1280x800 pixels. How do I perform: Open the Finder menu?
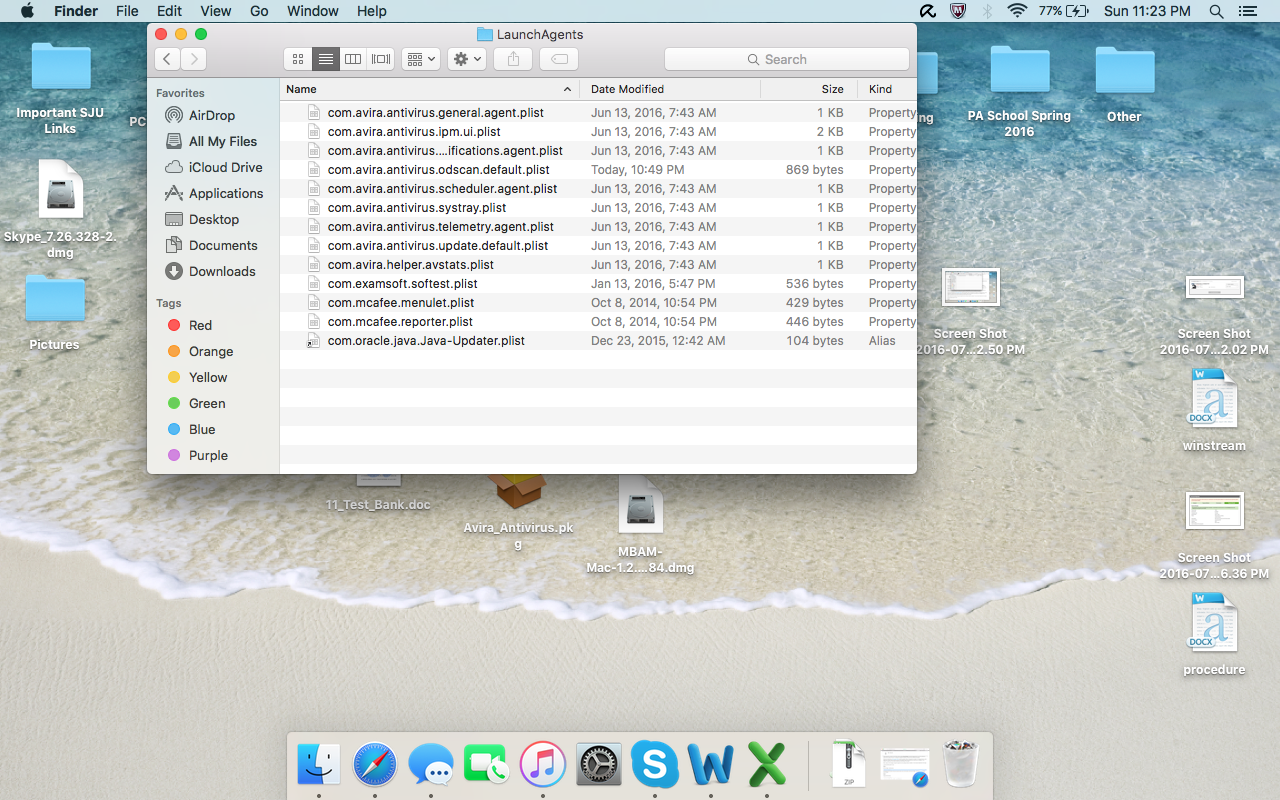[x=76, y=11]
